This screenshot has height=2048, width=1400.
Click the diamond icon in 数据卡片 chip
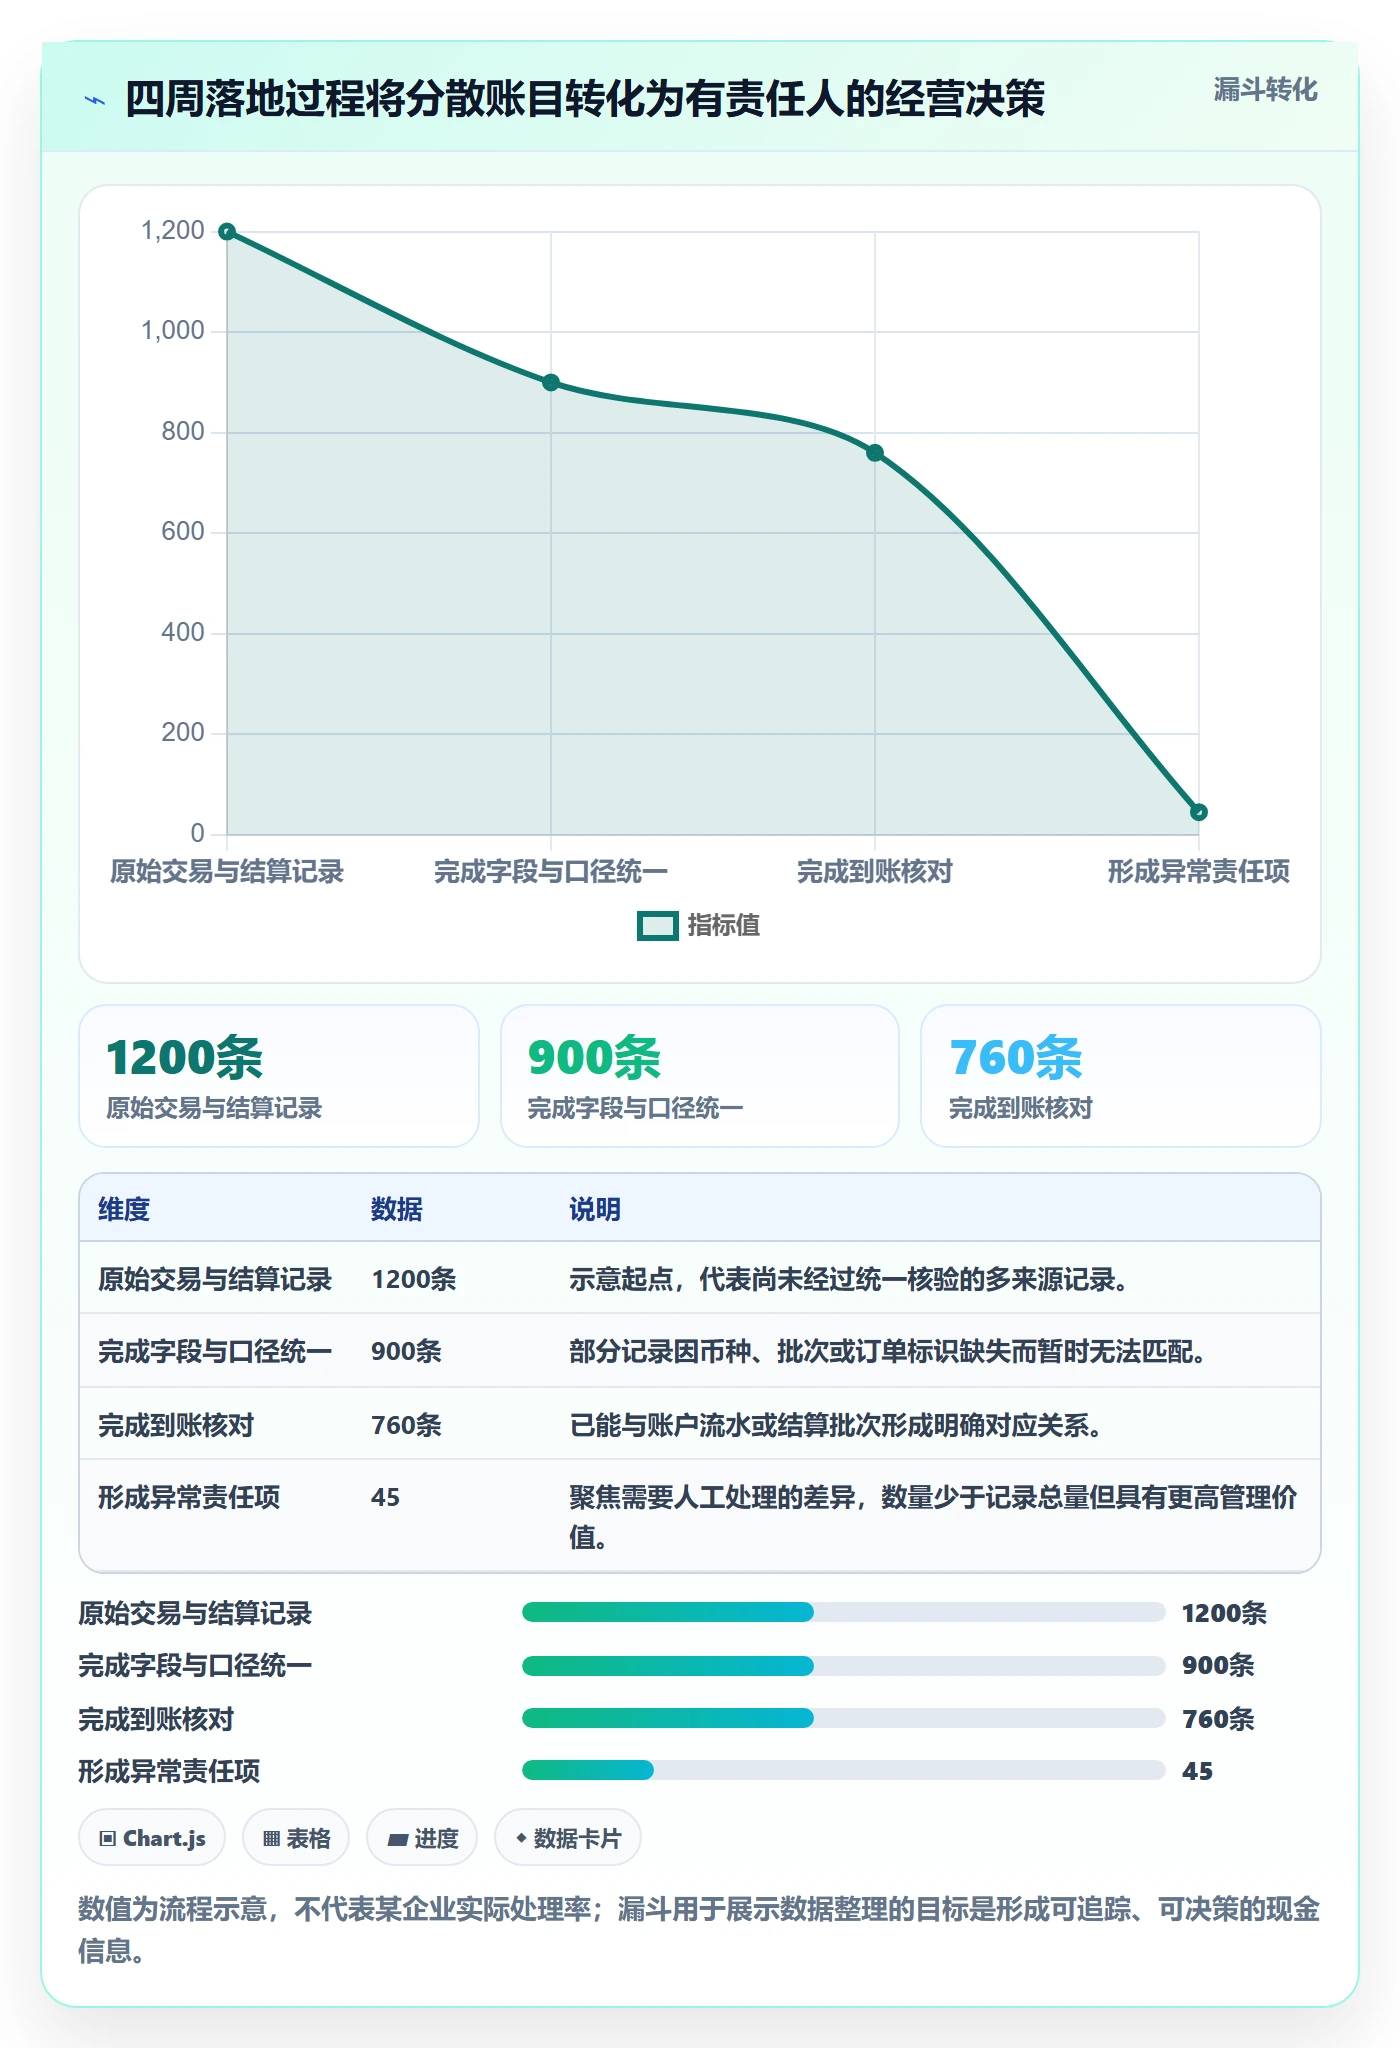521,1838
